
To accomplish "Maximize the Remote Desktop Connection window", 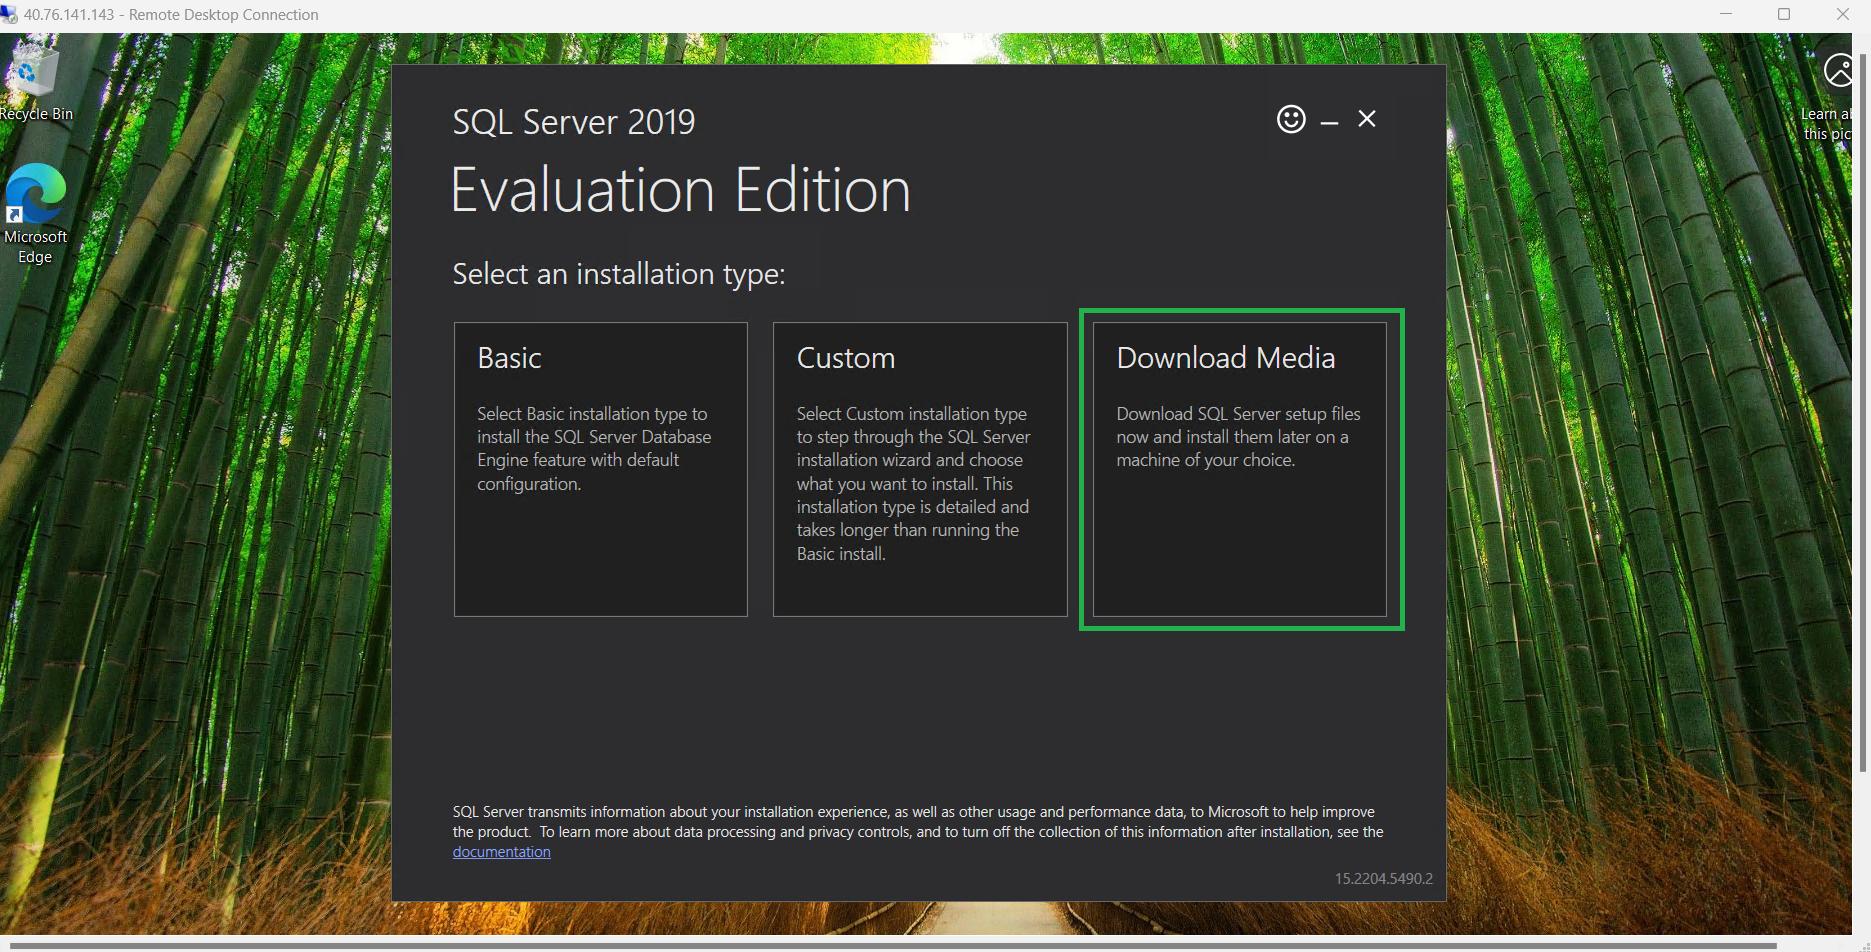I will click(x=1783, y=14).
